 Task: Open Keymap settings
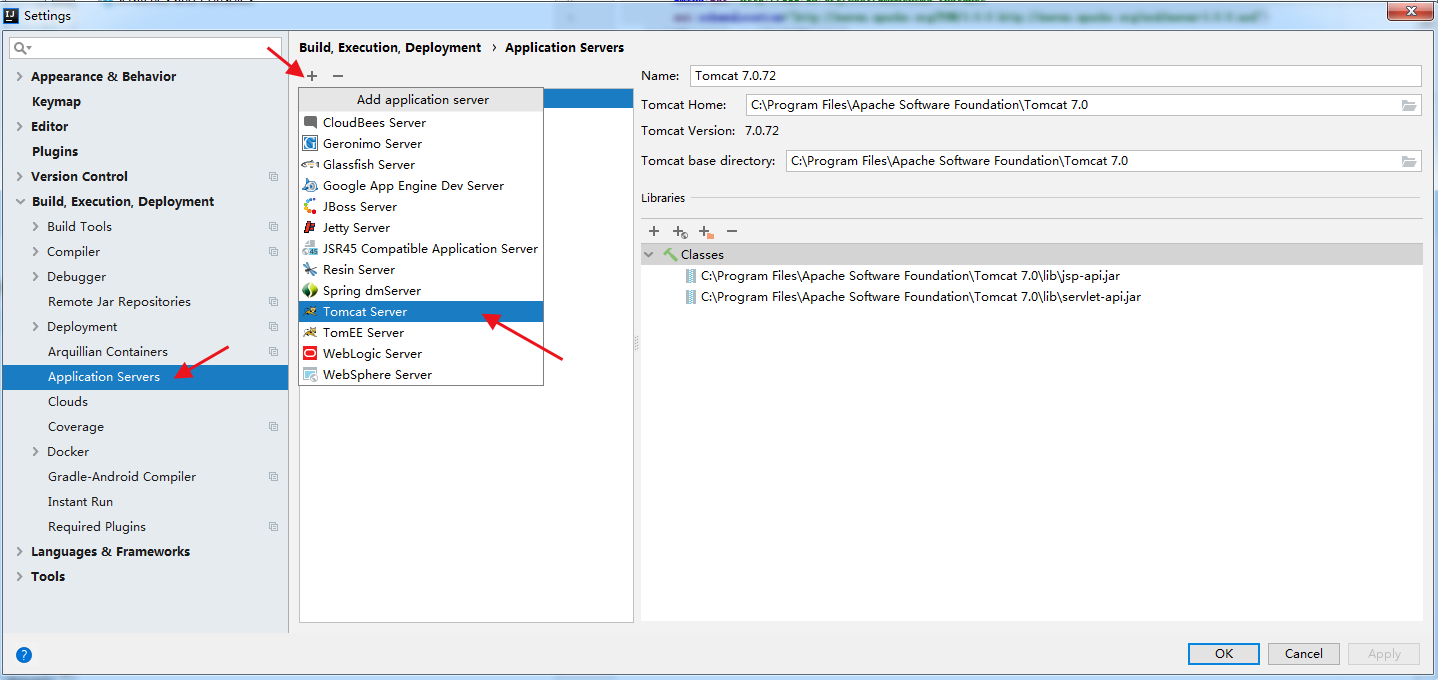[x=56, y=101]
